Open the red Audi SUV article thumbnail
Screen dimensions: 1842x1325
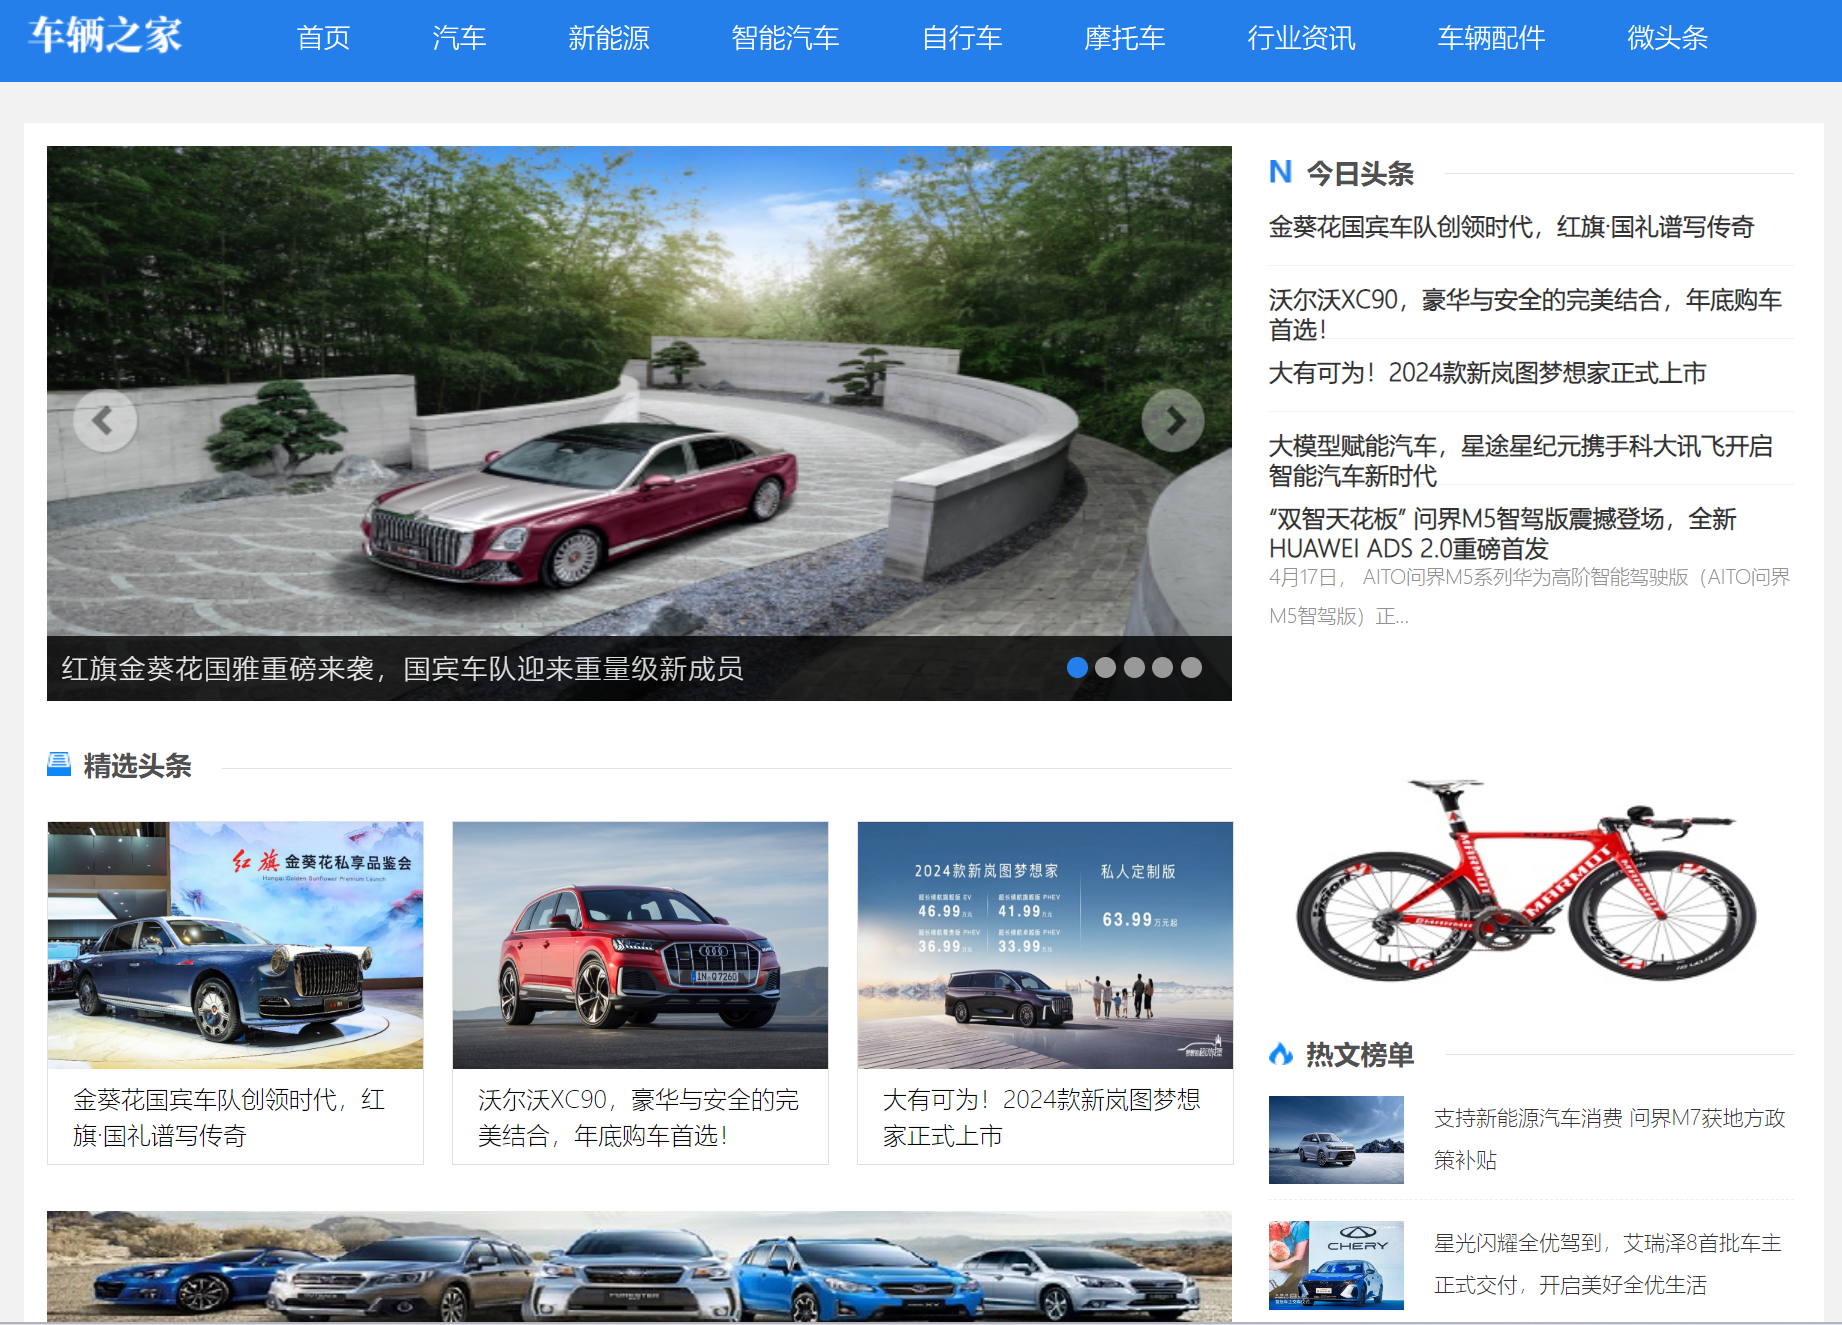(640, 945)
